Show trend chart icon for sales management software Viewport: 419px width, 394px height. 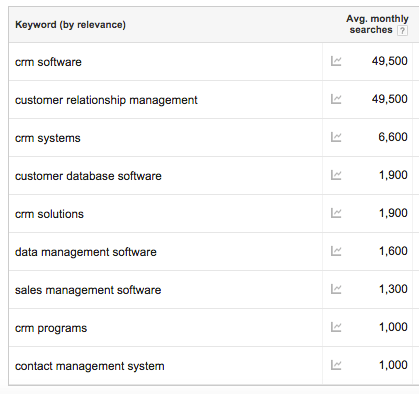336,289
